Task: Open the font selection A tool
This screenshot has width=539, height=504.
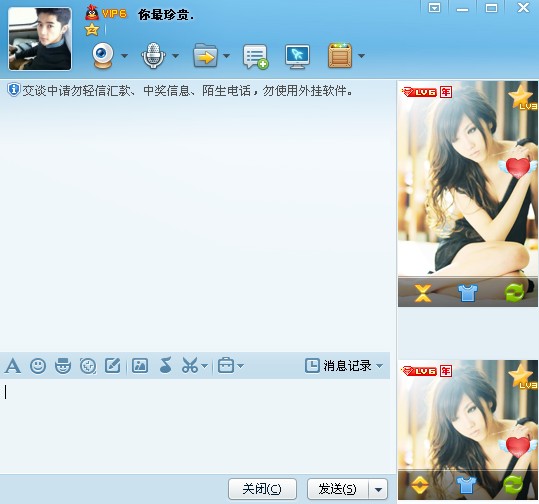Action: 13,366
